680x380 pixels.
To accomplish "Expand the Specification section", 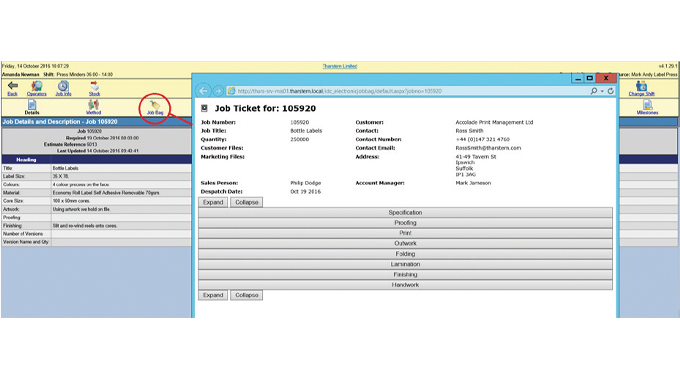I will coord(405,213).
